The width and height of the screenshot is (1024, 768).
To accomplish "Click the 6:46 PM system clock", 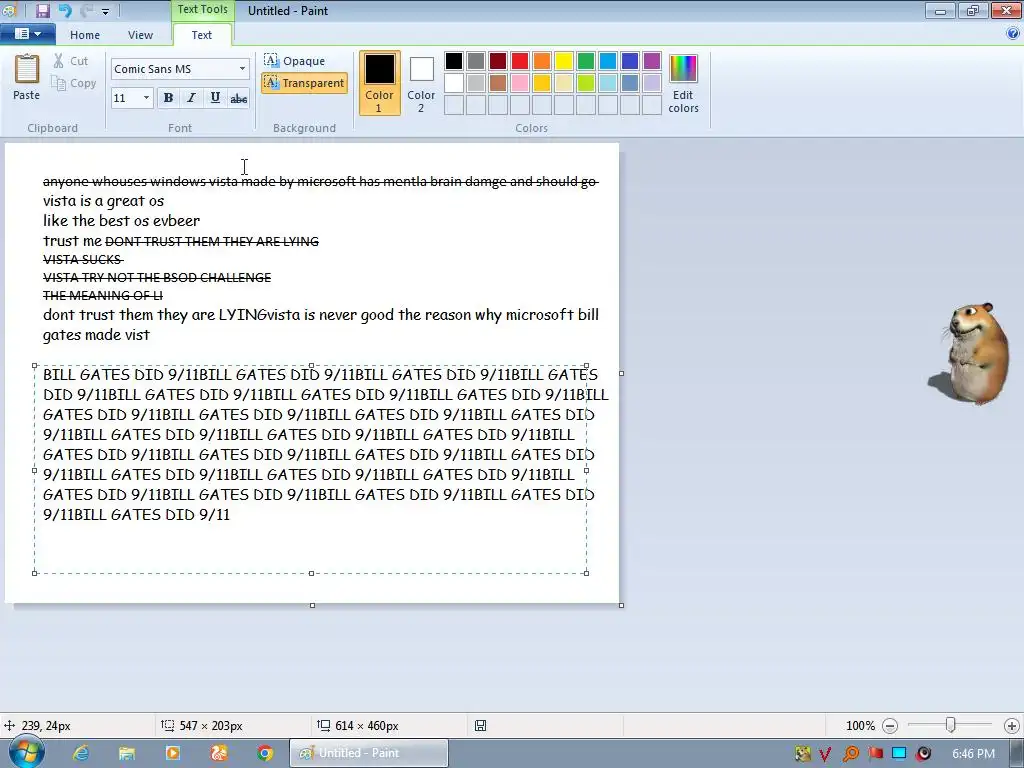I will pos(973,754).
